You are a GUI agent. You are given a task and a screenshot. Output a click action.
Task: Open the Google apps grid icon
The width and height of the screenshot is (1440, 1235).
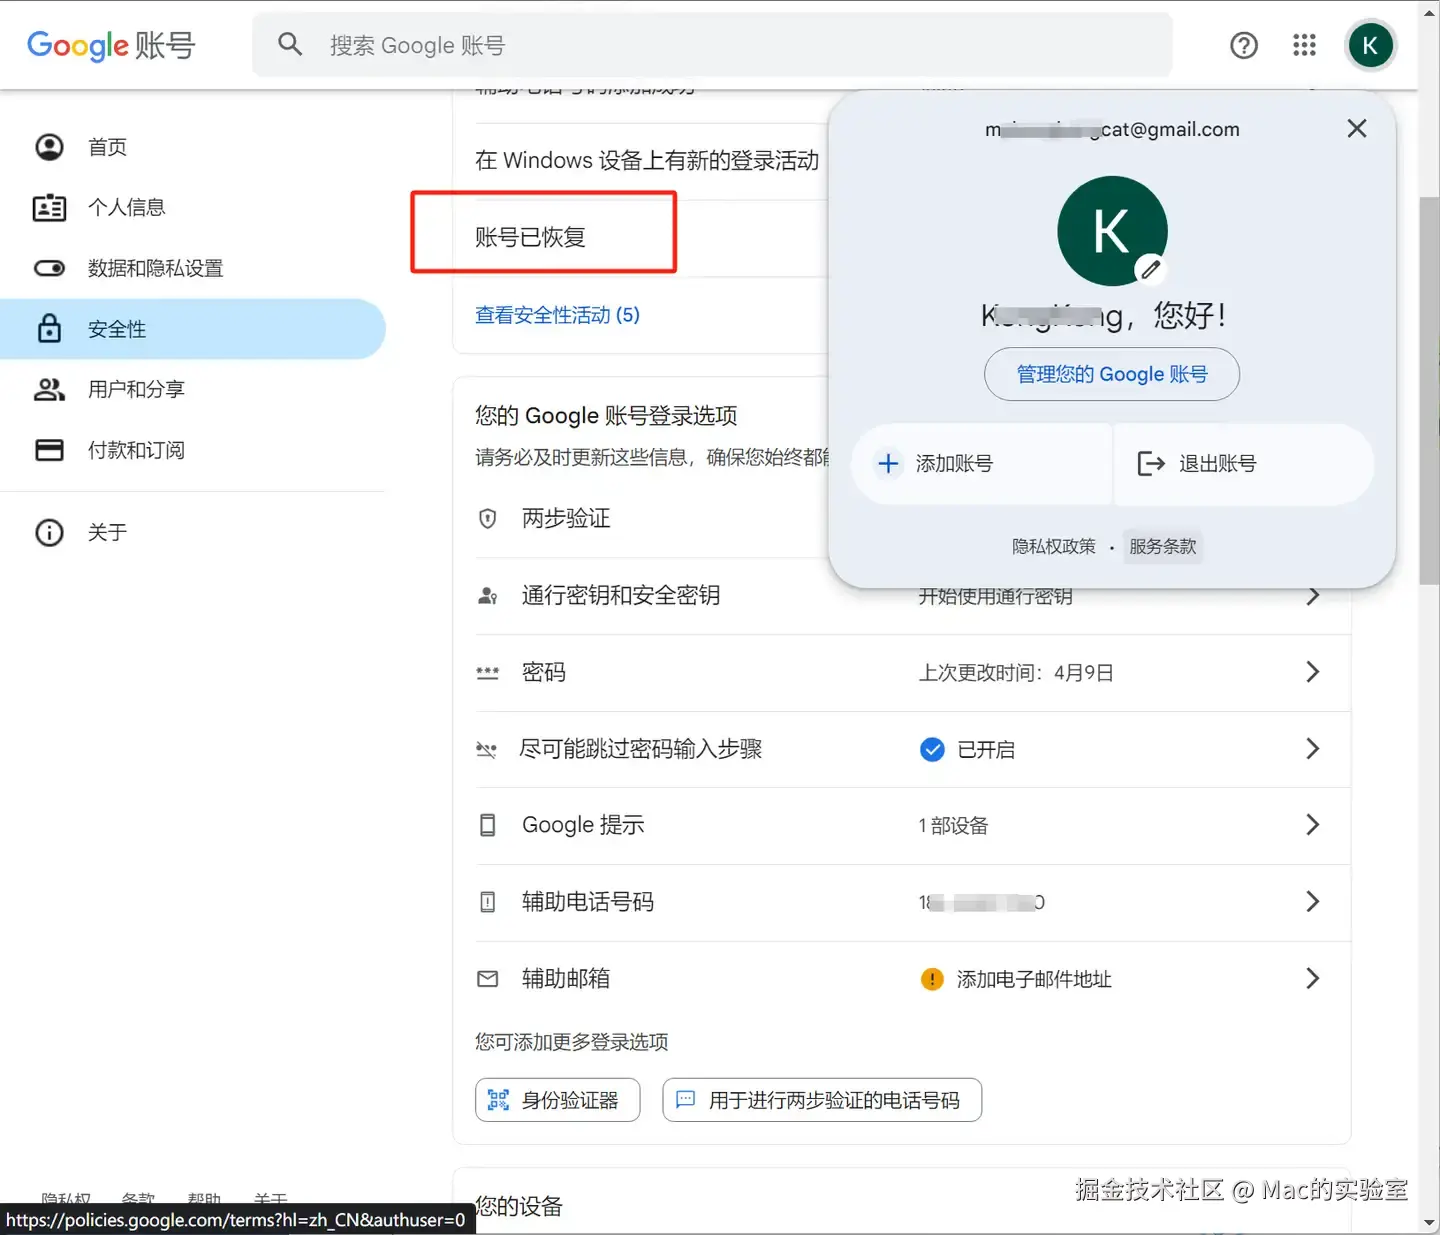pyautogui.click(x=1305, y=45)
